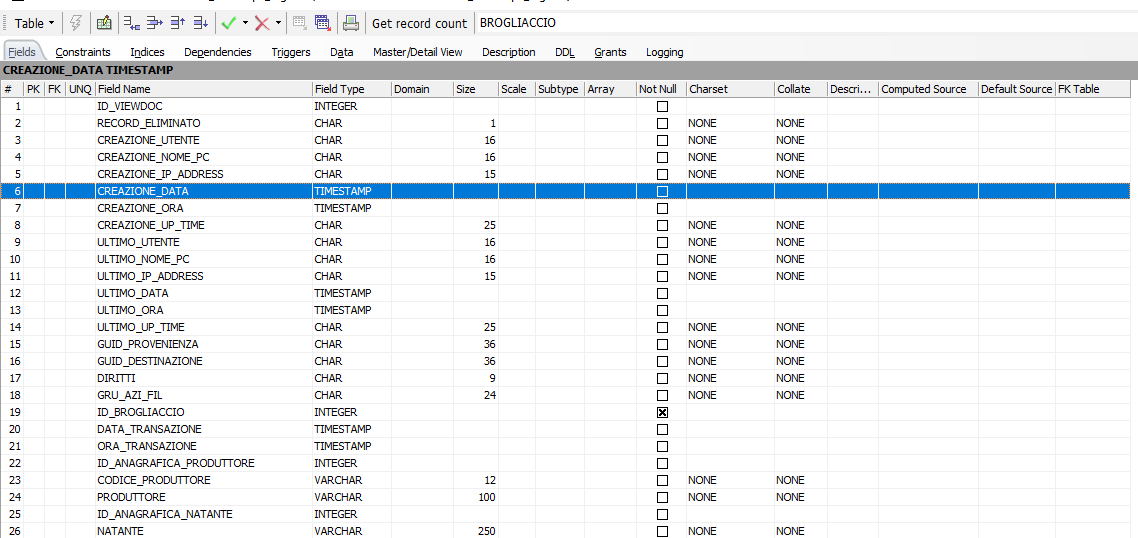
Task: Click the red X drop icon
Action: point(262,23)
